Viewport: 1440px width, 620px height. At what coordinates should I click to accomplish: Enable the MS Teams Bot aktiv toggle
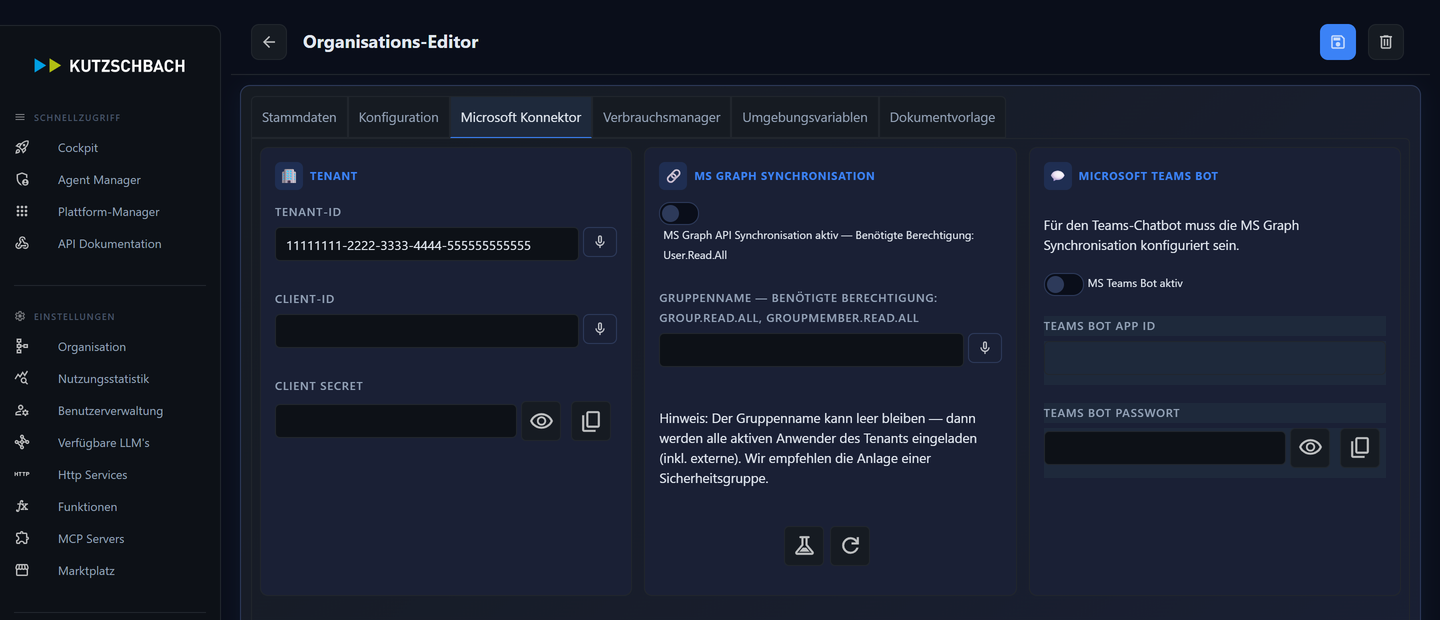(x=1064, y=284)
